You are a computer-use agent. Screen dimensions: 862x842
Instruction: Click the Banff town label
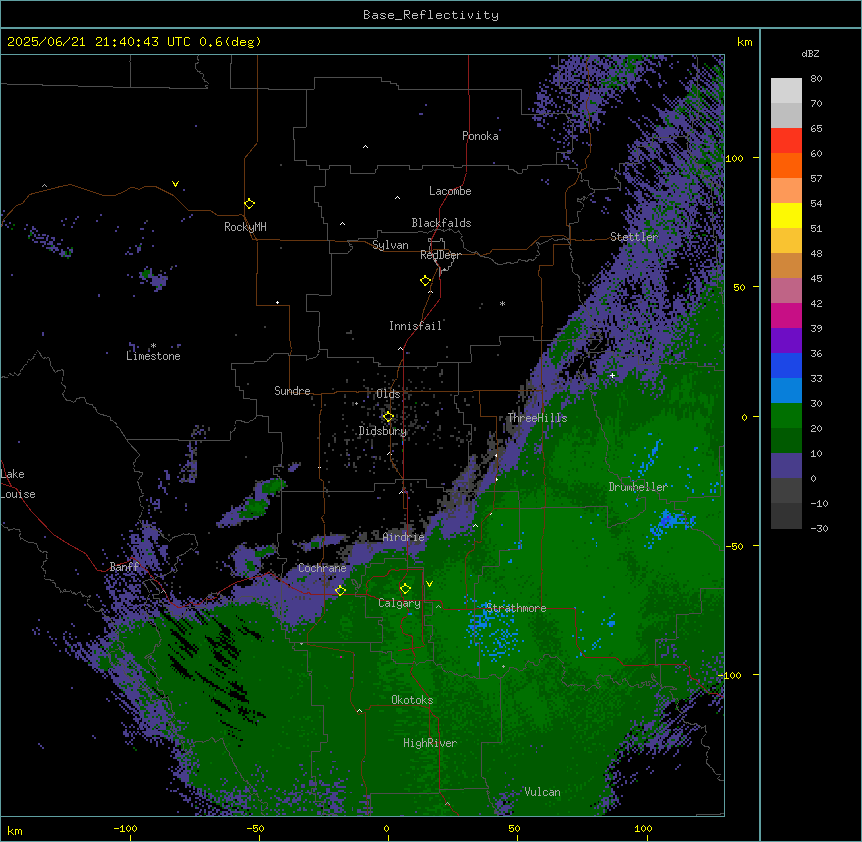coord(124,567)
